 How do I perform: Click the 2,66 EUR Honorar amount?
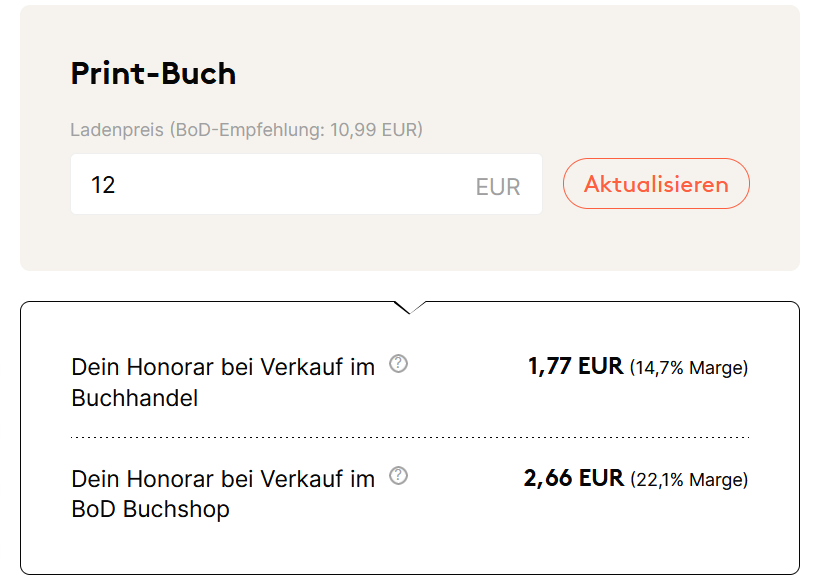[573, 478]
